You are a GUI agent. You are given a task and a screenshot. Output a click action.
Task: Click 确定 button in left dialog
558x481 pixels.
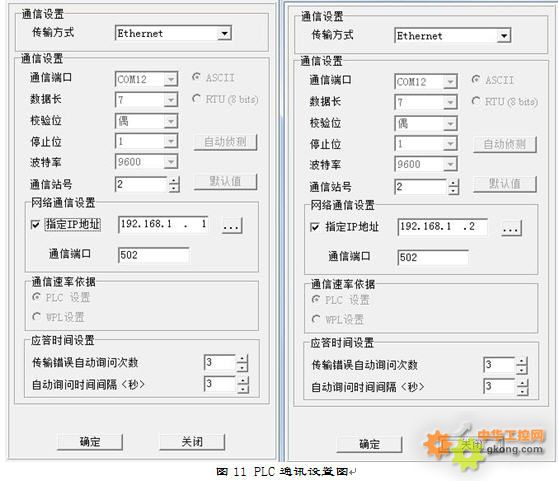90,442
